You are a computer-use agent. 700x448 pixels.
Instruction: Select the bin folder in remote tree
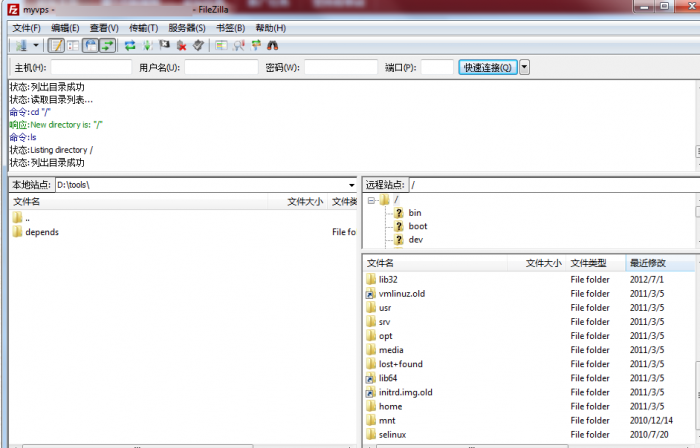(415, 213)
